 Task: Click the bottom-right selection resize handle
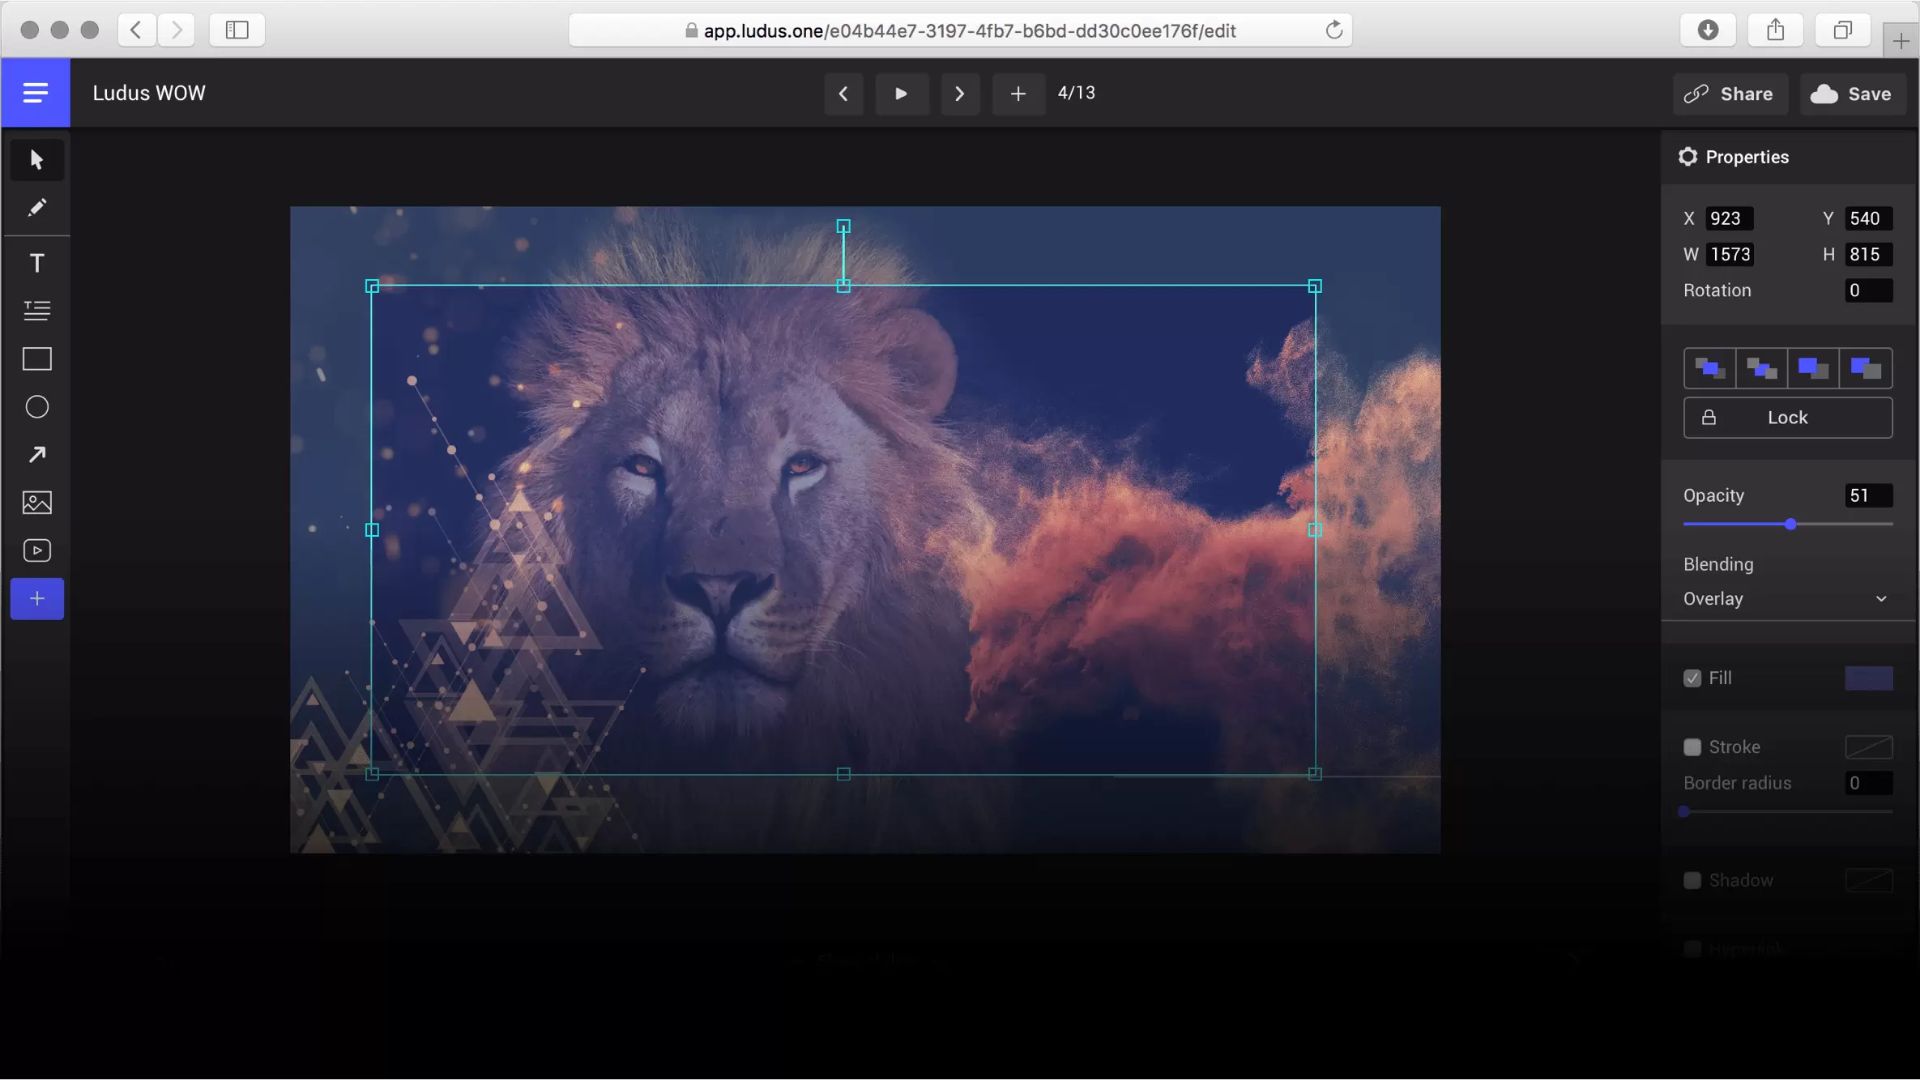[1315, 774]
